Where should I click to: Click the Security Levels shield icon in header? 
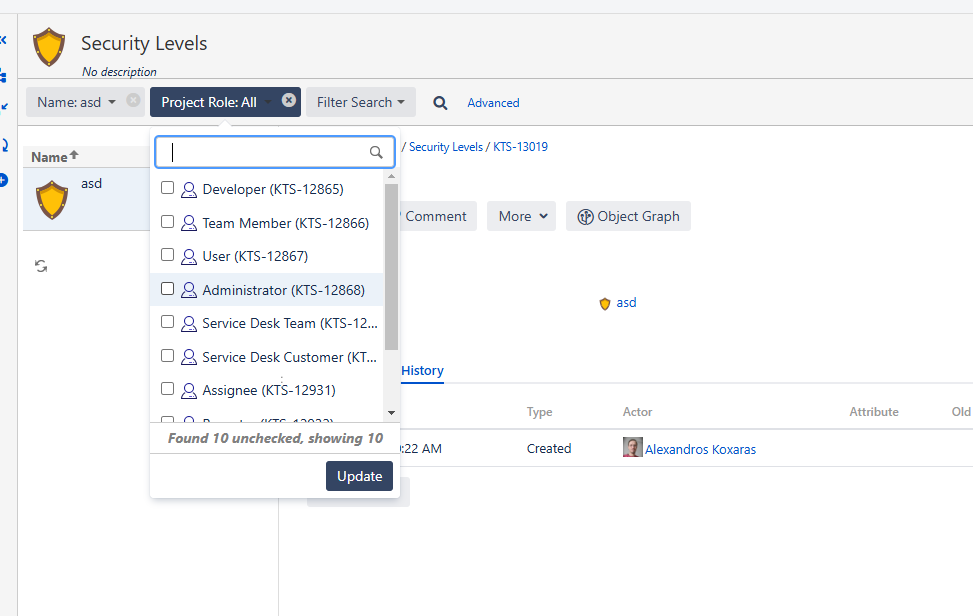[49, 47]
